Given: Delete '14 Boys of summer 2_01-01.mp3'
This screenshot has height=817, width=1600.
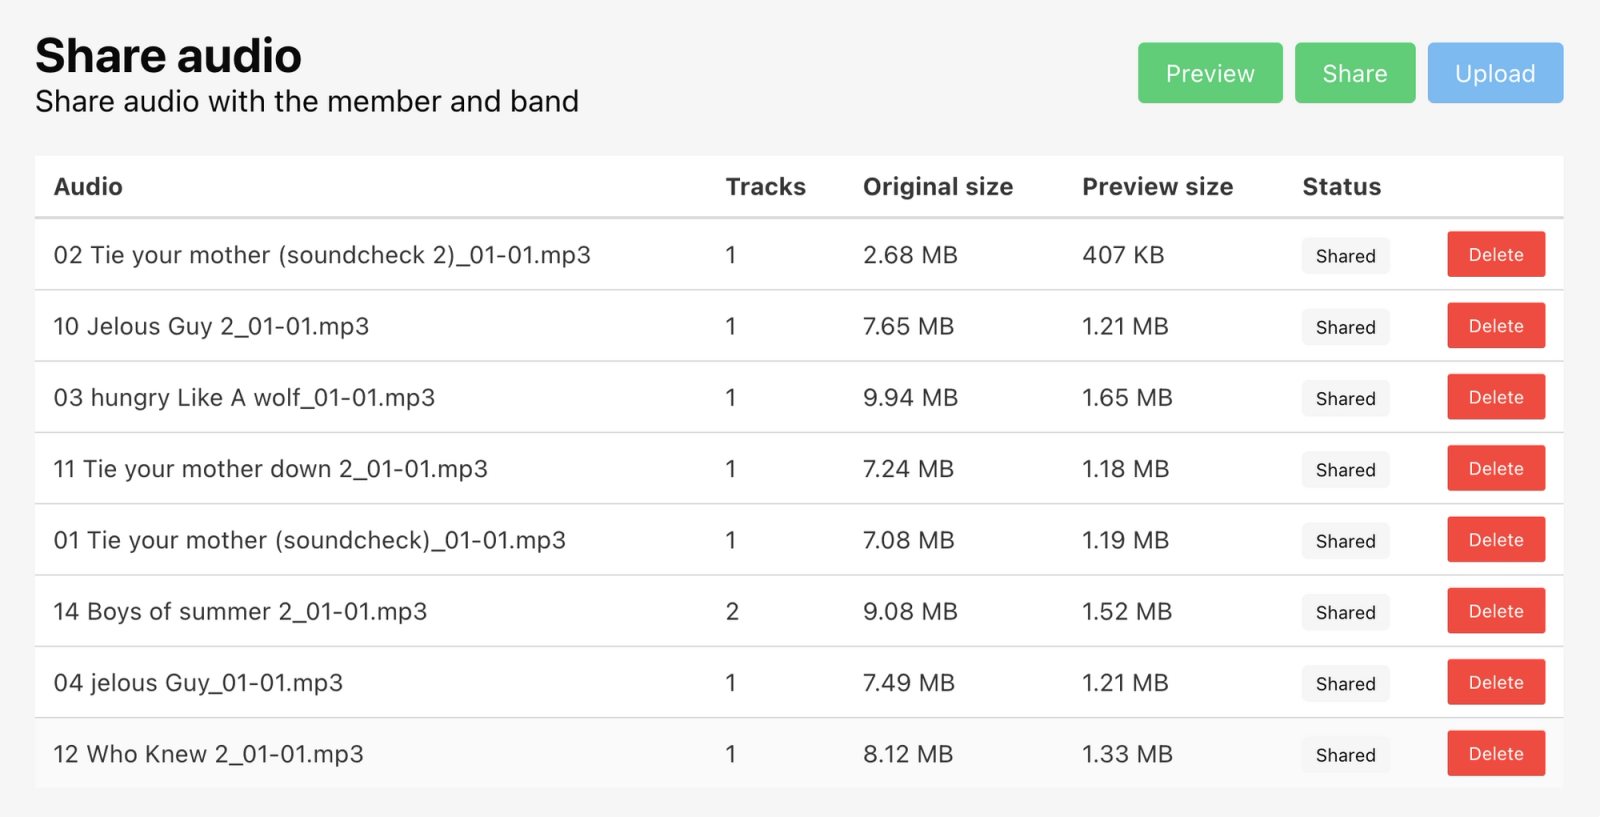Looking at the screenshot, I should pos(1495,610).
